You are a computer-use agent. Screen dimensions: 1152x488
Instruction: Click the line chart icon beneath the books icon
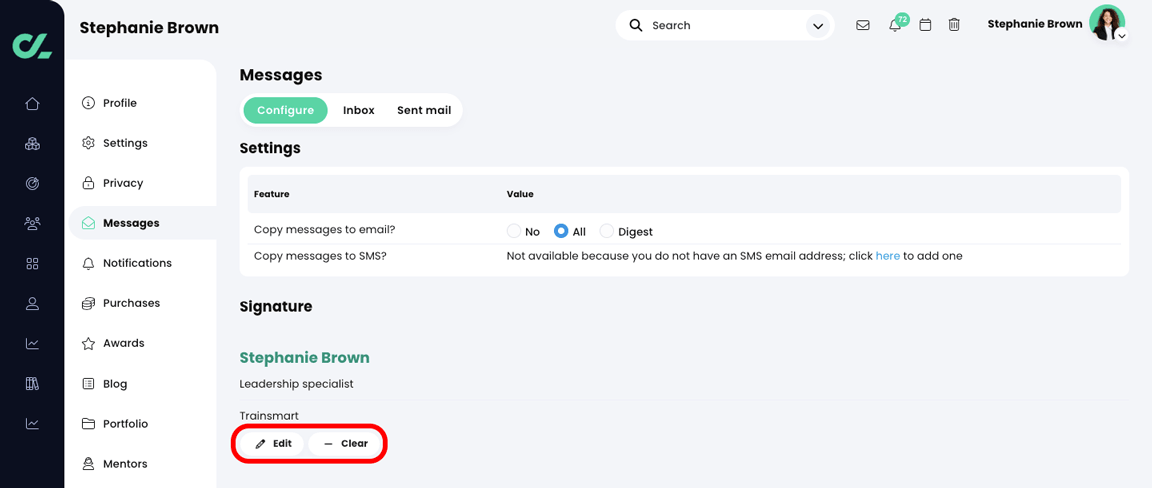click(x=32, y=423)
